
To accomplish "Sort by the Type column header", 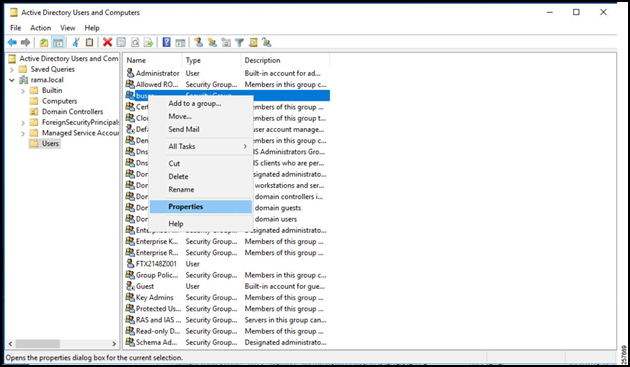I will click(211, 60).
